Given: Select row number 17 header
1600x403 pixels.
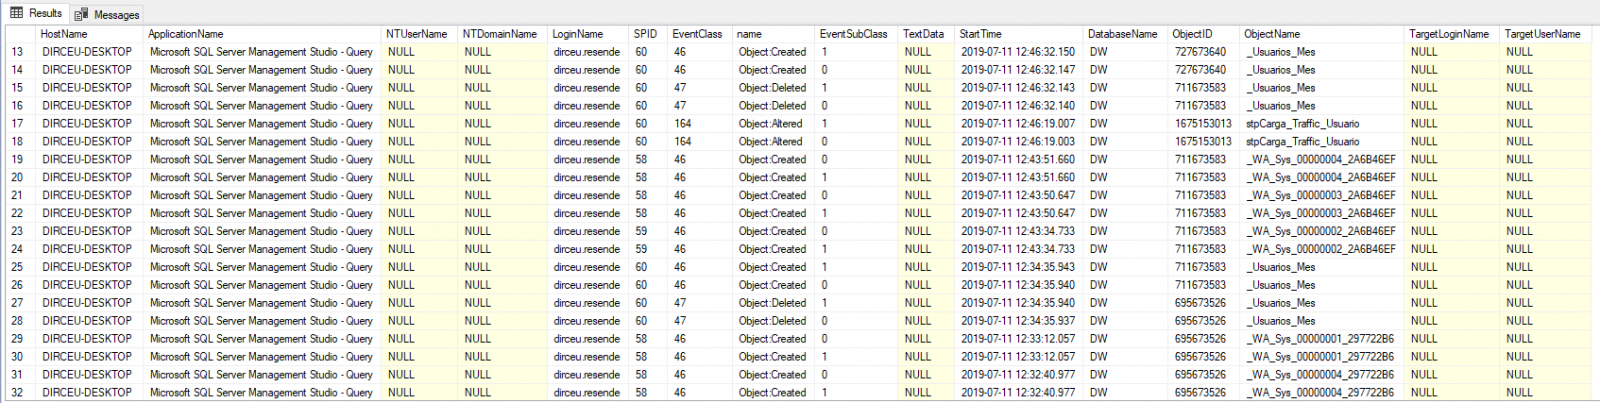Looking at the screenshot, I should (x=18, y=124).
